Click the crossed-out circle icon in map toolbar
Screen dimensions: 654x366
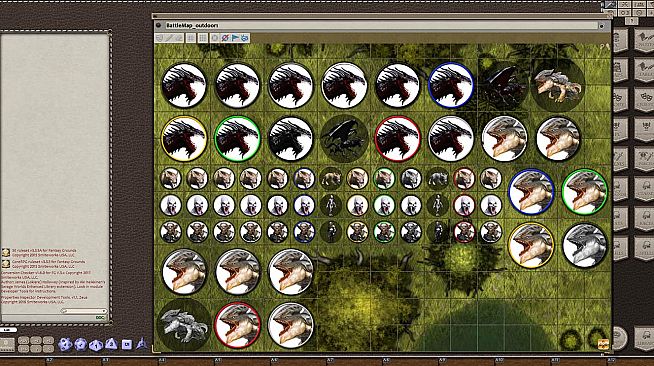225,38
